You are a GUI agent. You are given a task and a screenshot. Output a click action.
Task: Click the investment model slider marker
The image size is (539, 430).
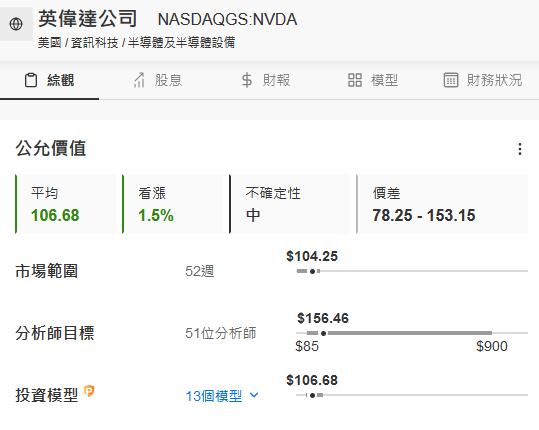(312, 396)
